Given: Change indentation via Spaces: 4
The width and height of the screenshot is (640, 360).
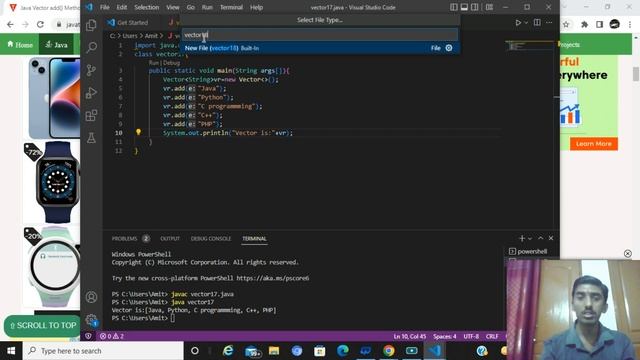Looking at the screenshot, I should tap(444, 336).
